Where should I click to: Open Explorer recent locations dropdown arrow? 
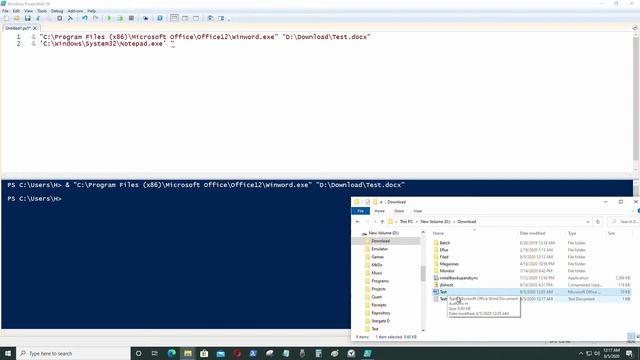pyautogui.click(x=375, y=222)
